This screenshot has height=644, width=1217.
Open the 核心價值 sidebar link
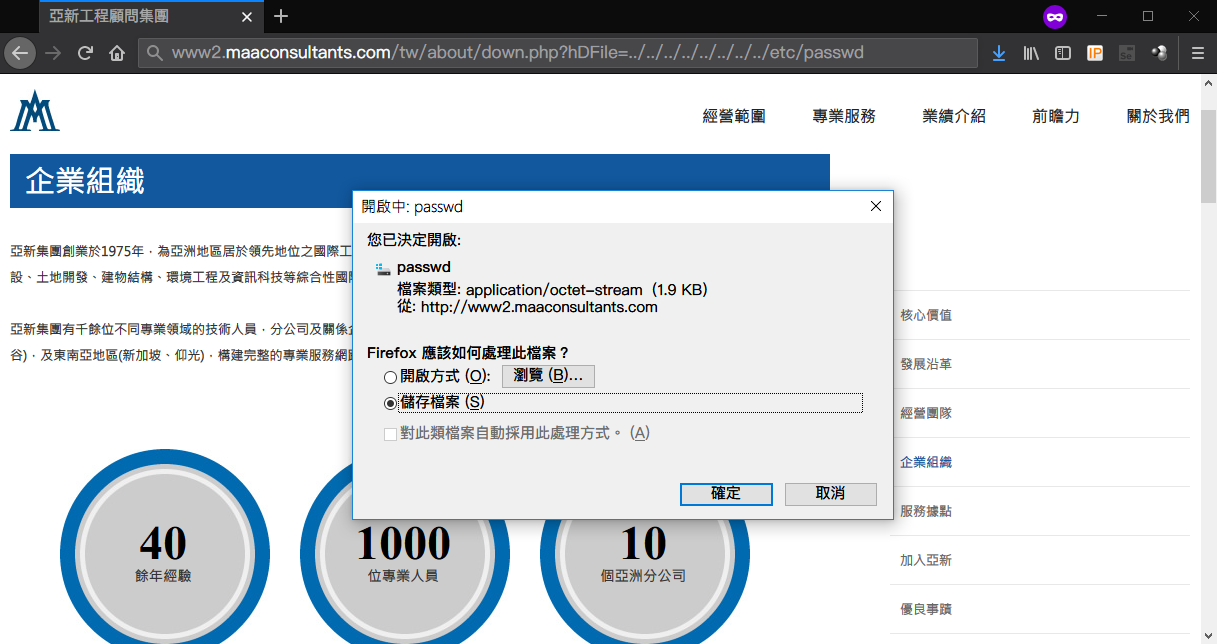pyautogui.click(x=926, y=315)
